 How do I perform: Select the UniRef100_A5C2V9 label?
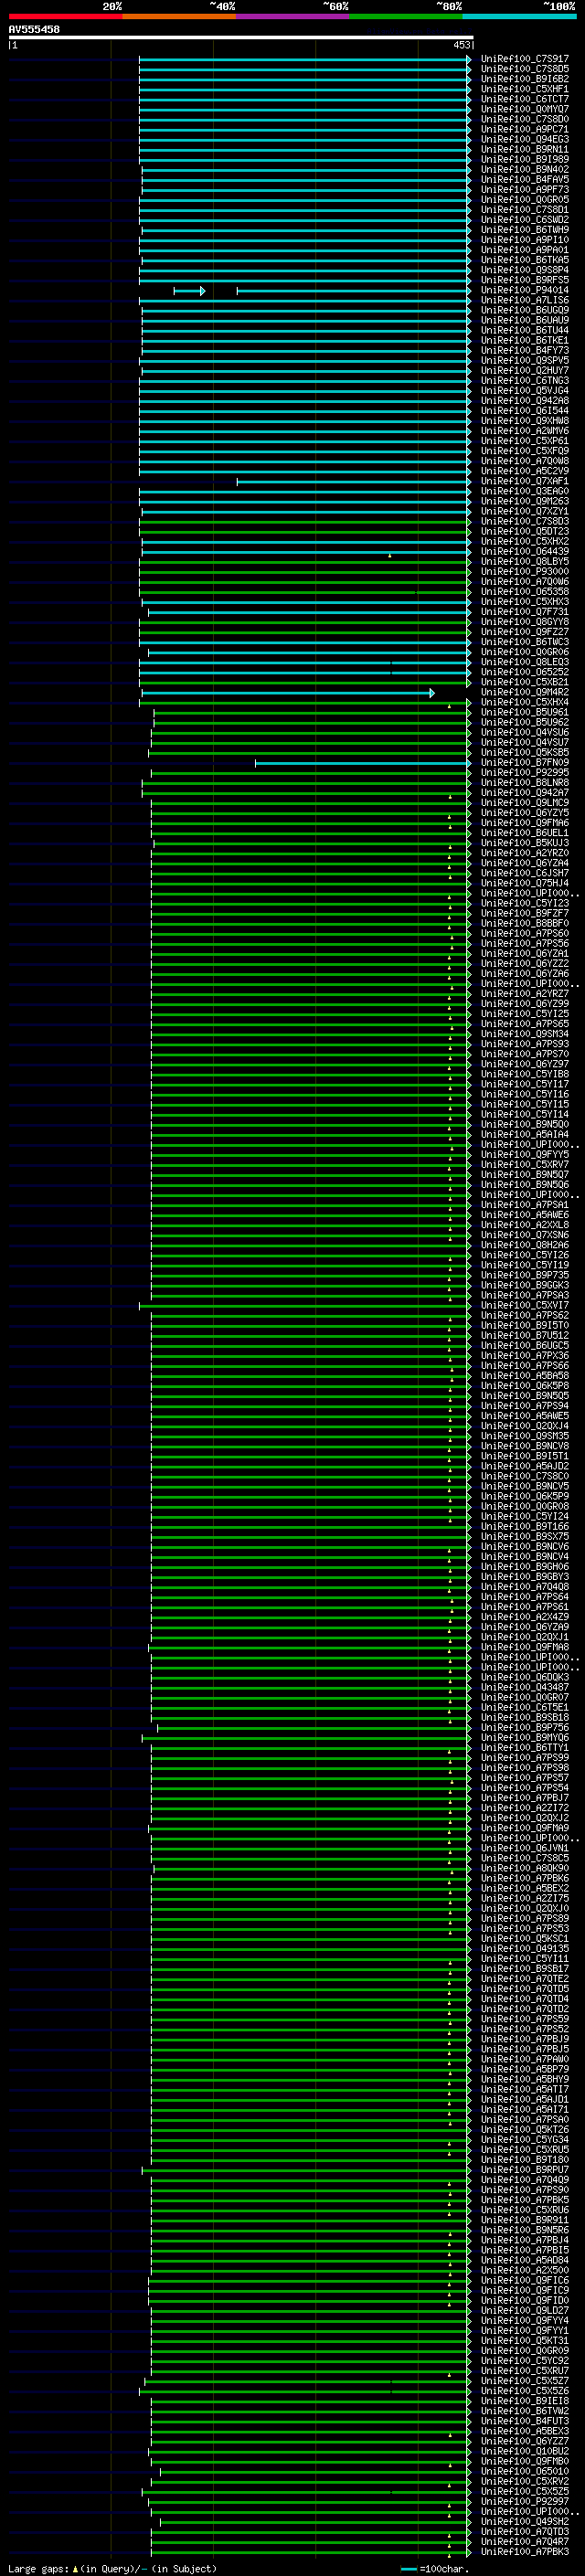(x=525, y=471)
